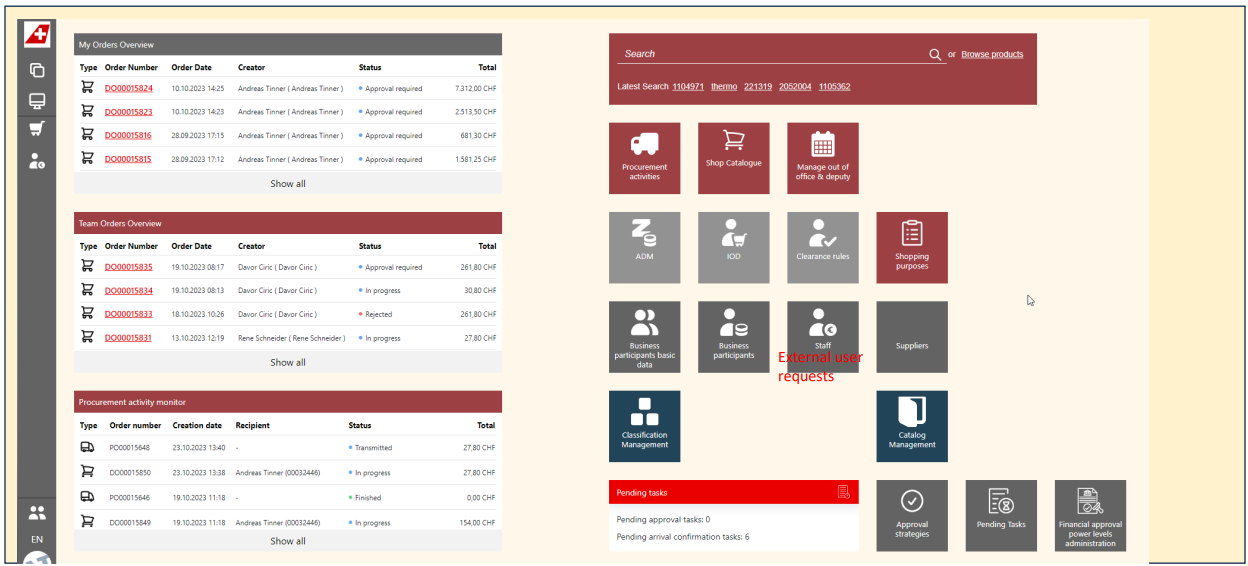
Task: Open the Shop Catalogue tile
Action: click(733, 158)
